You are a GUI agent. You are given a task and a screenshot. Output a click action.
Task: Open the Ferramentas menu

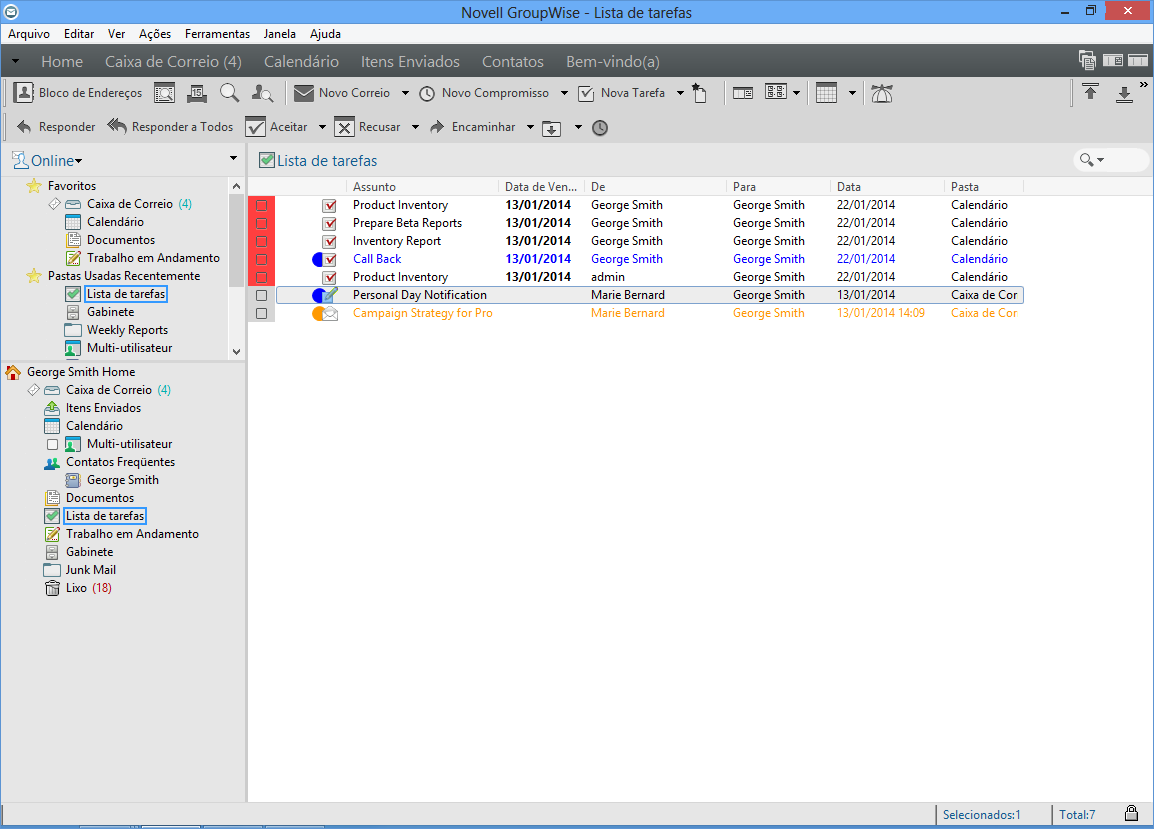coord(217,34)
